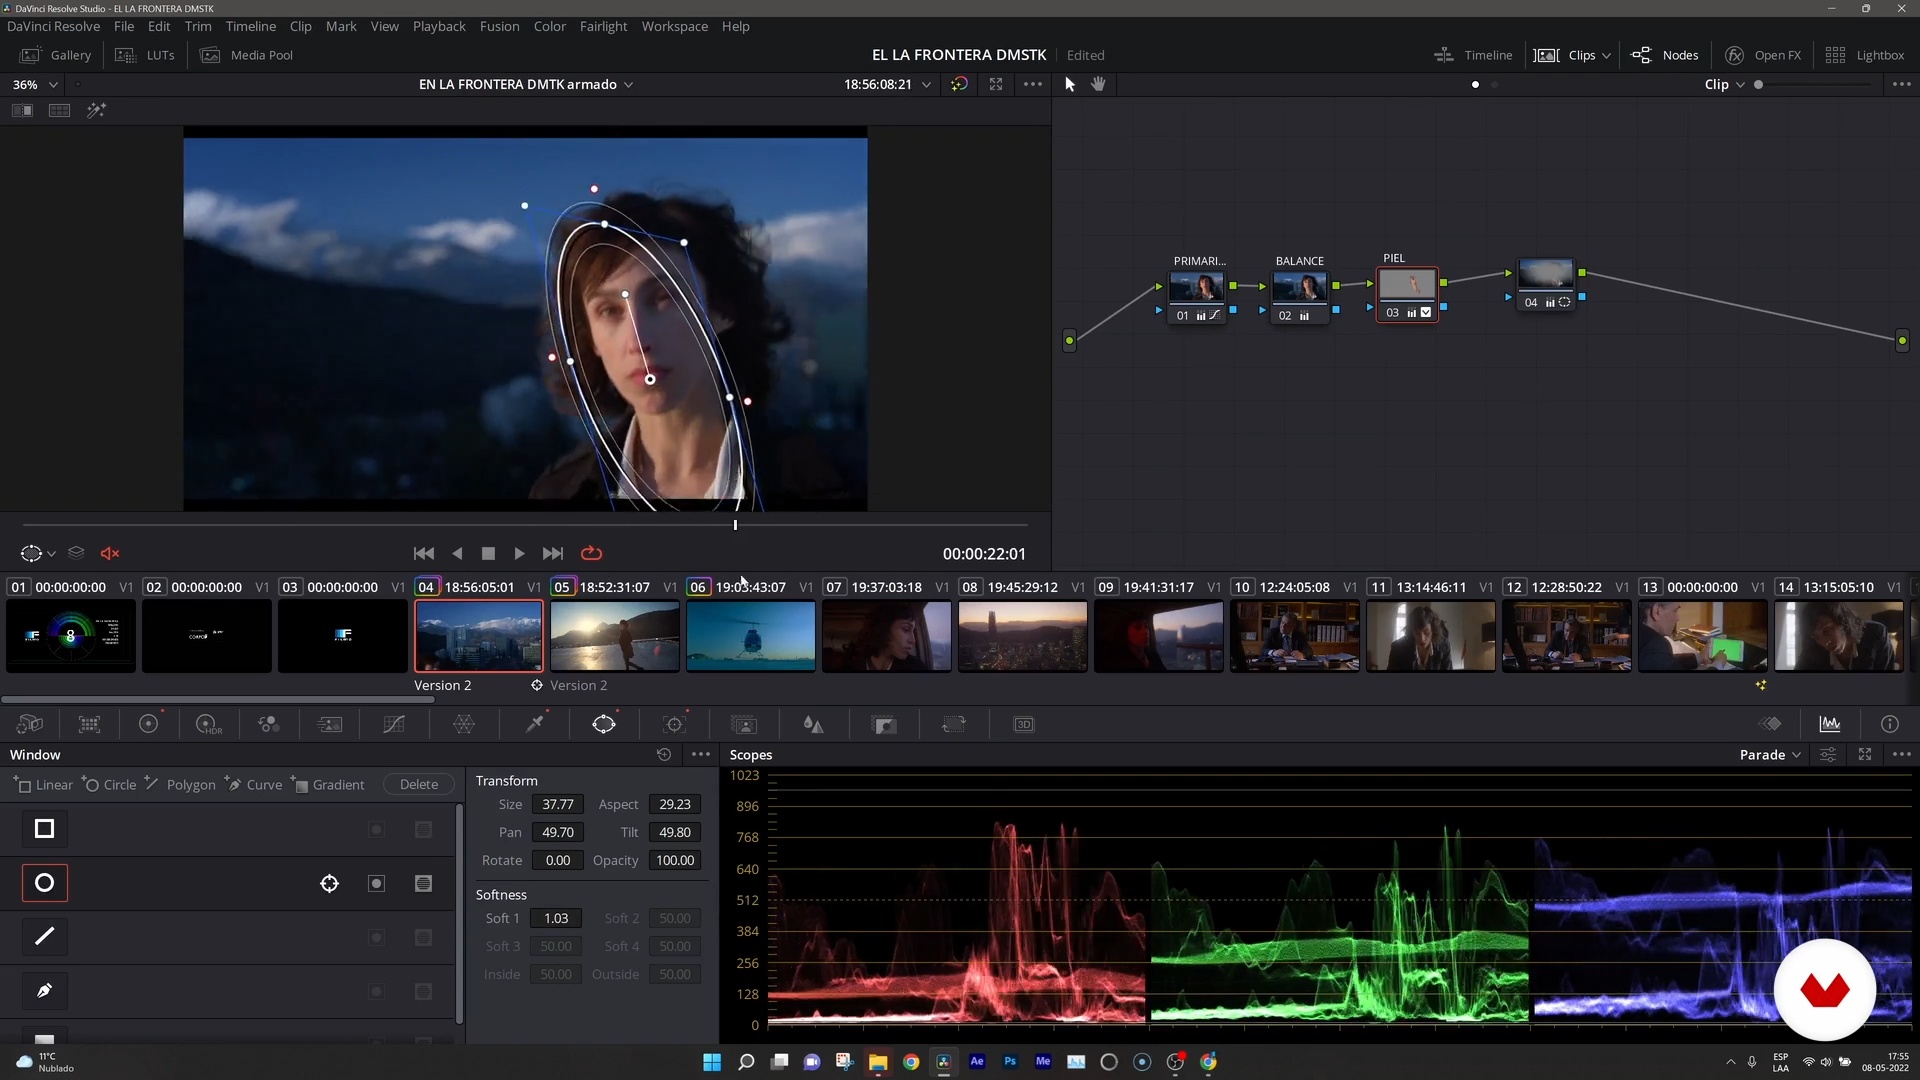This screenshot has height=1080, width=1920.
Task: Play the clip forward
Action: point(519,553)
